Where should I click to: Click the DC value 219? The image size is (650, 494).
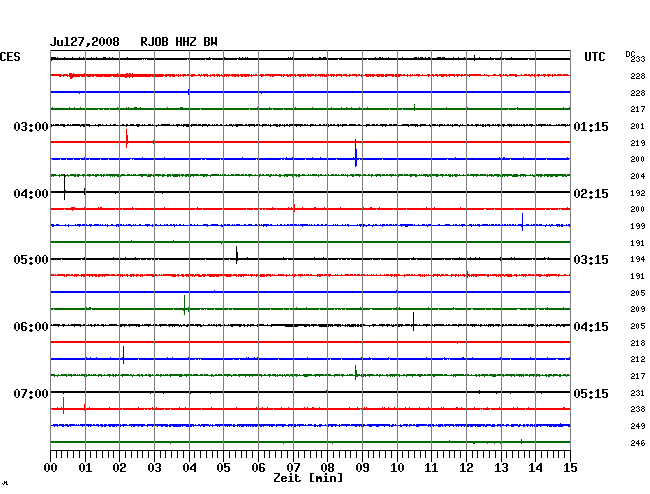(x=638, y=143)
